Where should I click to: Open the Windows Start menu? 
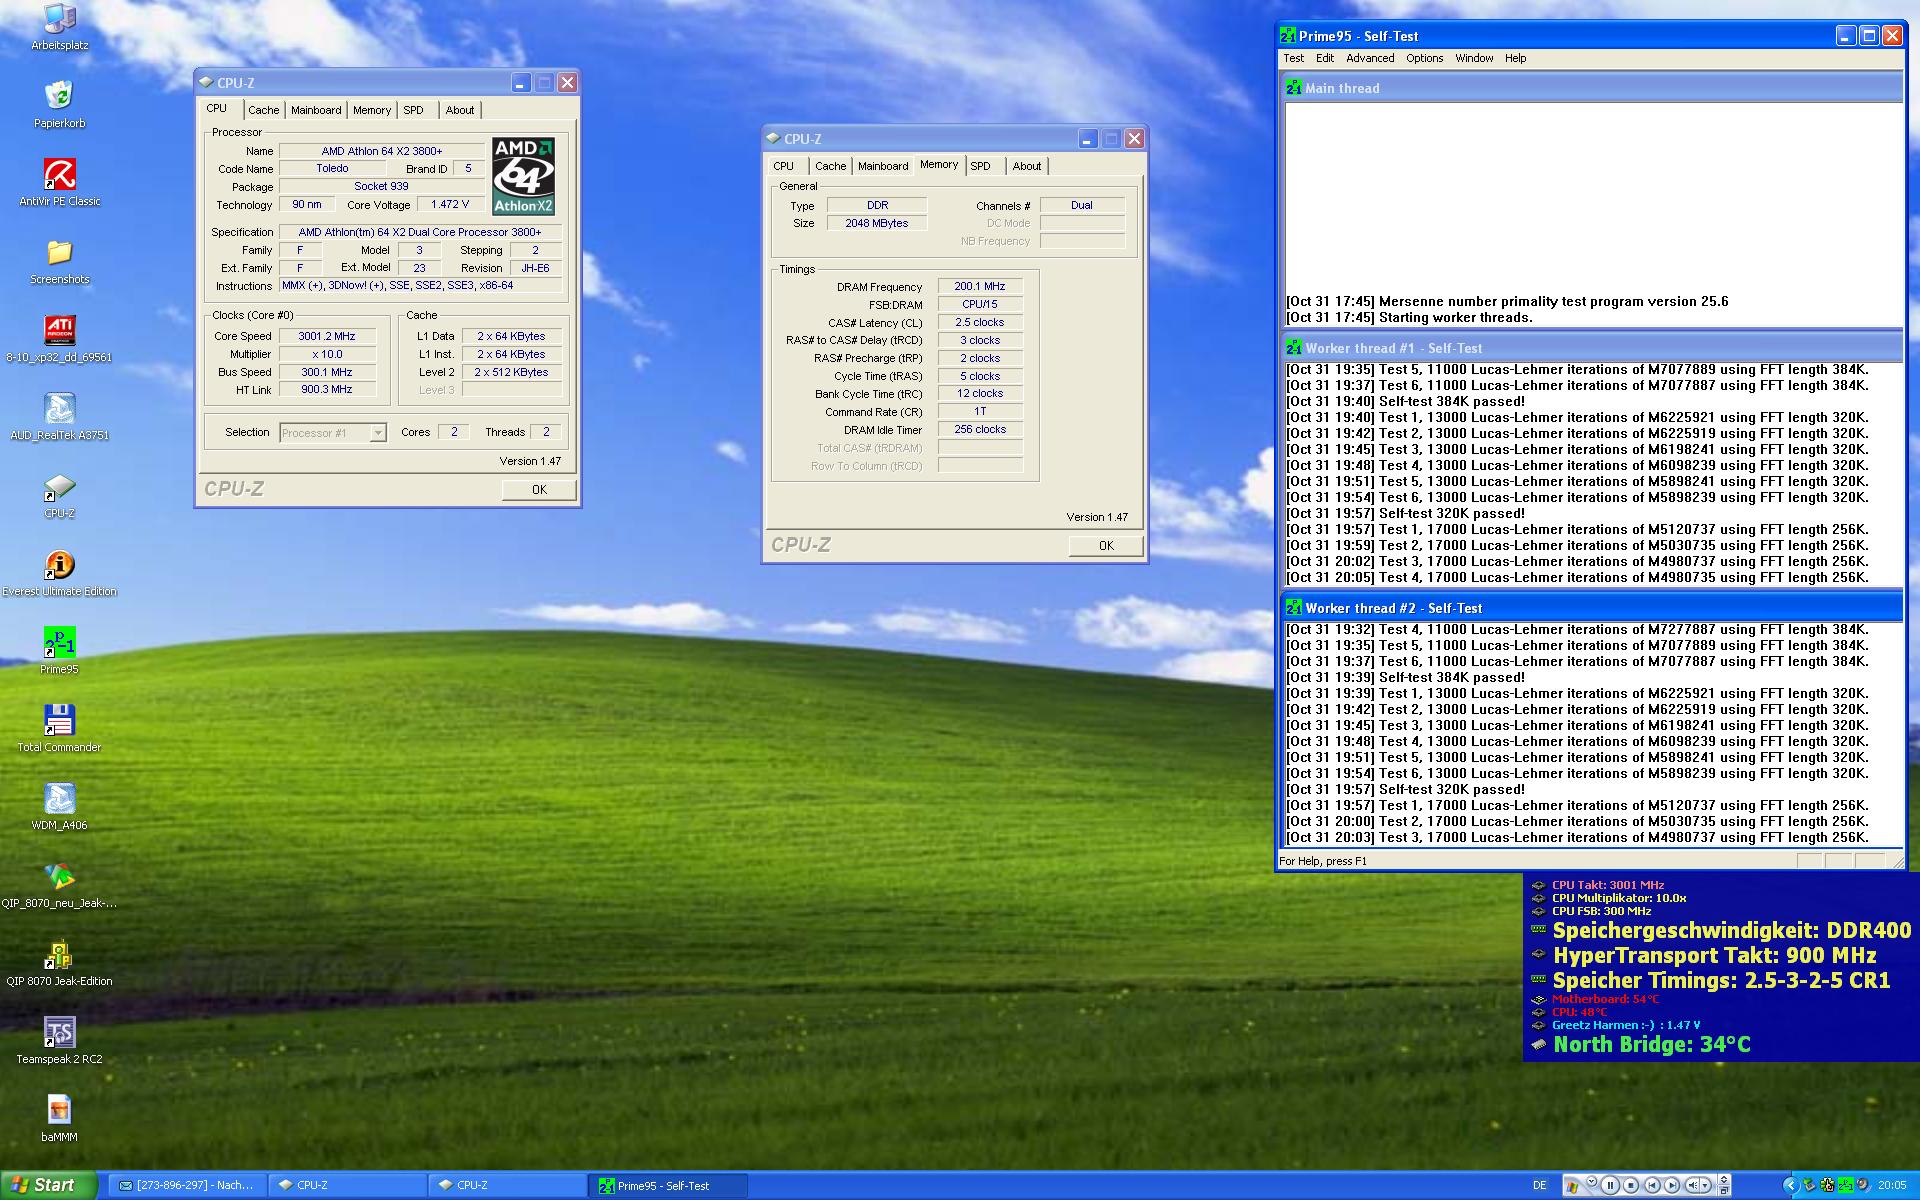coord(49,1185)
